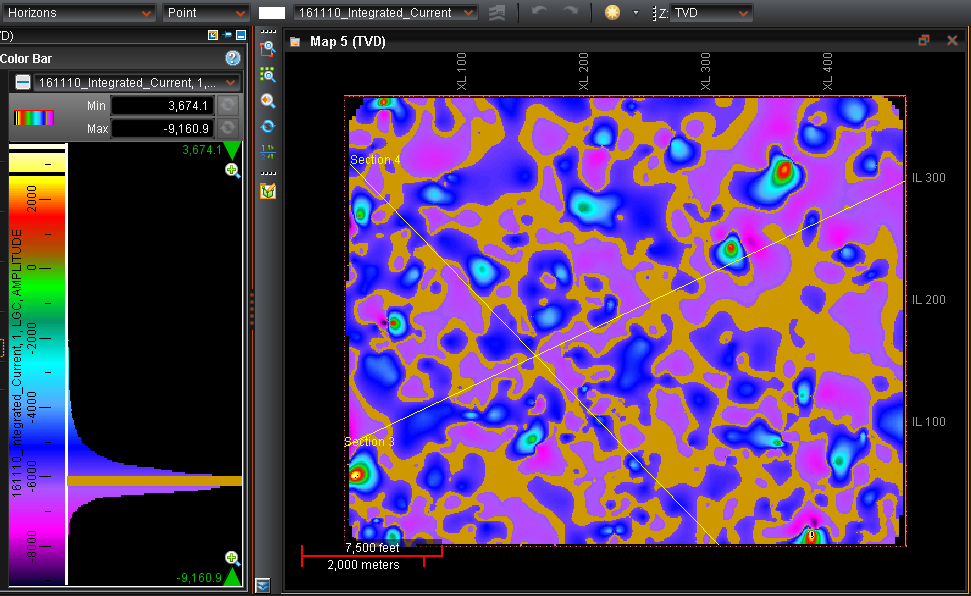Click the IL 100 axis label
The height and width of the screenshot is (596, 971).
928,422
